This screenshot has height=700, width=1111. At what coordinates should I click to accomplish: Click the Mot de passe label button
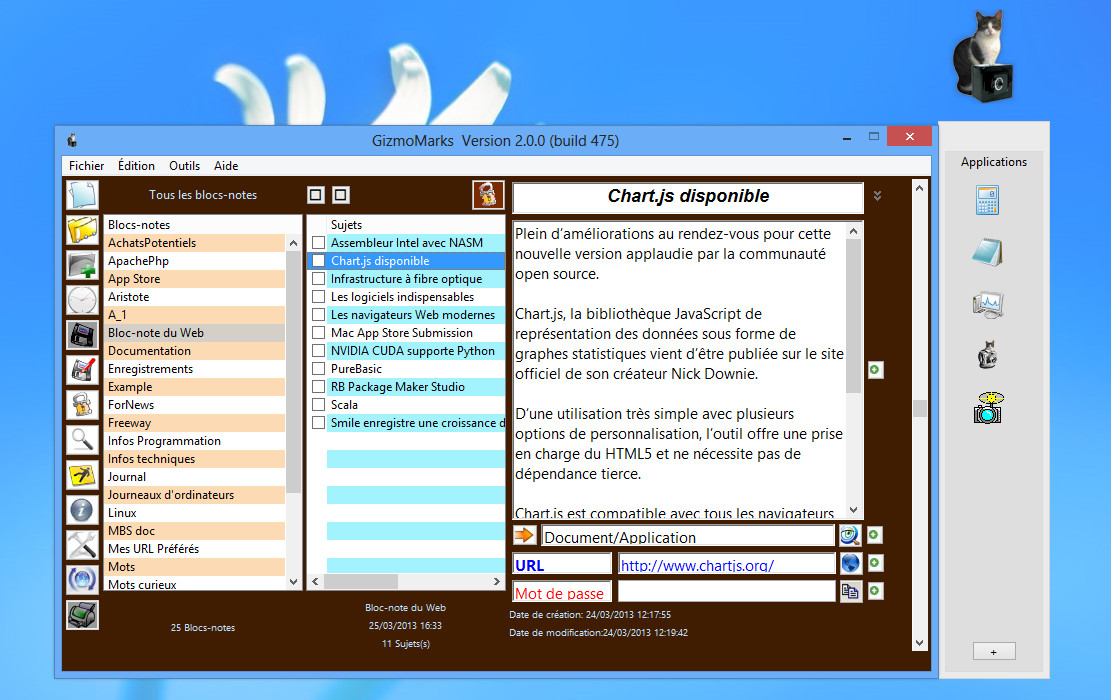coord(562,592)
